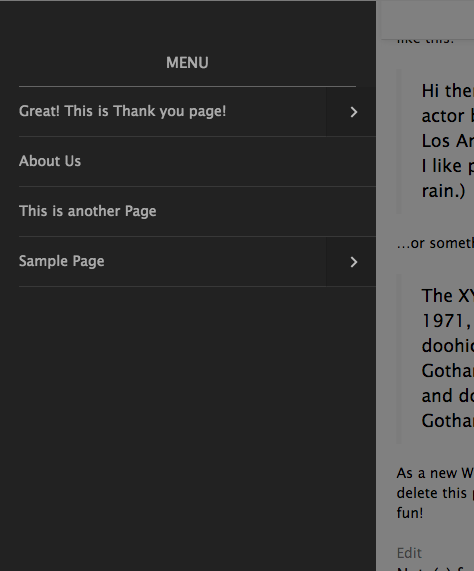Click the doohic line in second quote
The image size is (474, 571).
point(447,346)
